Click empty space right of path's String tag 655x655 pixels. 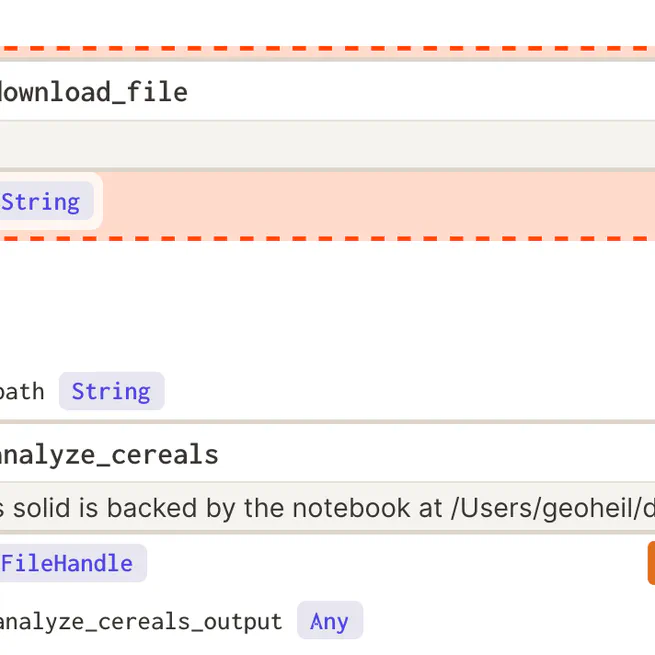click(400, 391)
